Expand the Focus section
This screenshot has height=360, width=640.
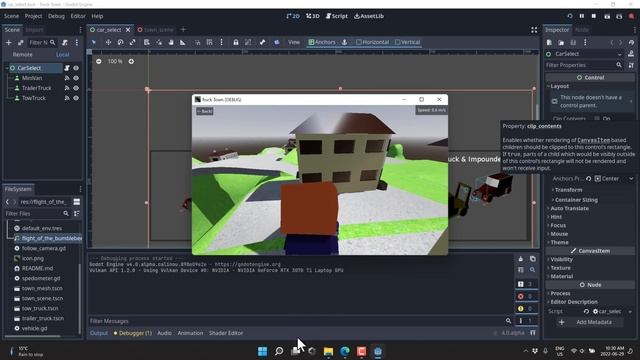[558, 225]
